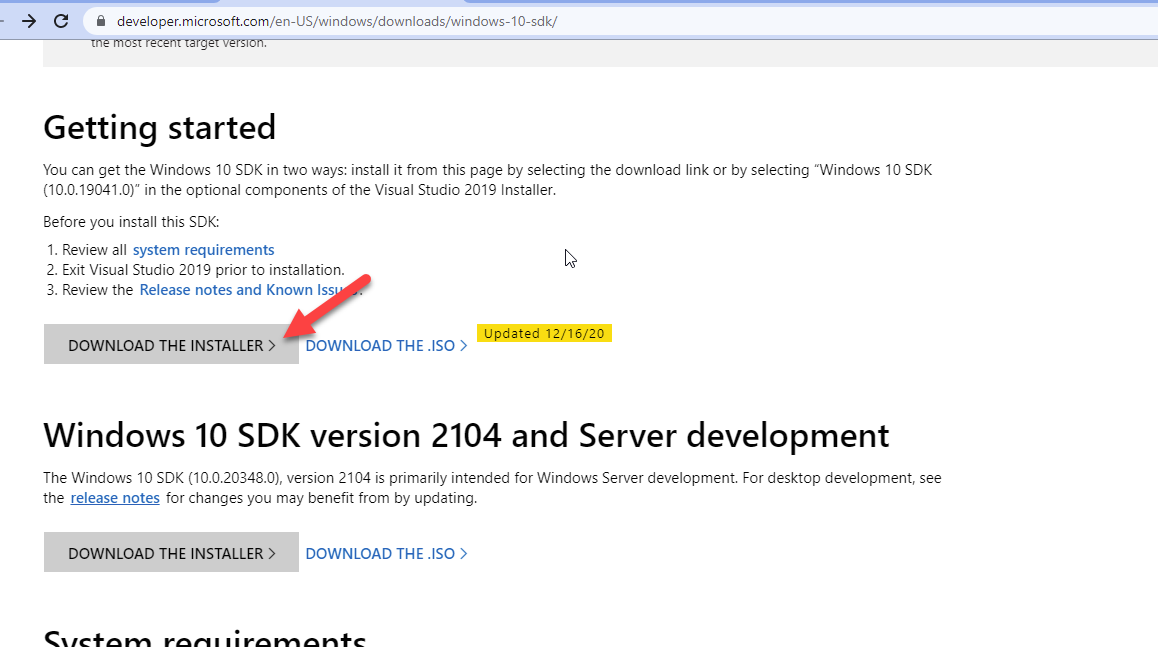The width and height of the screenshot is (1158, 647).
Task: Focus the address bar URL
Action: pyautogui.click(x=336, y=21)
